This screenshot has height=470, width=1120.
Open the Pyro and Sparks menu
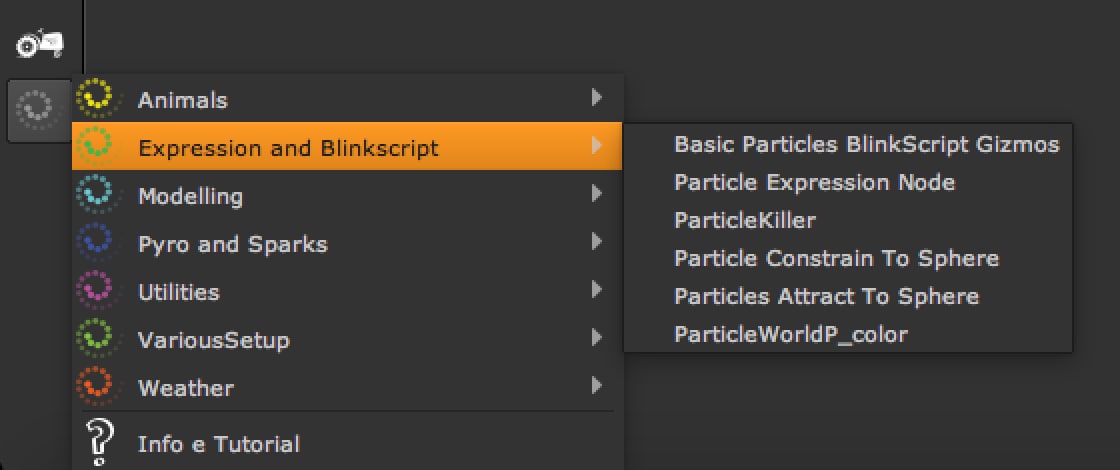click(x=232, y=244)
